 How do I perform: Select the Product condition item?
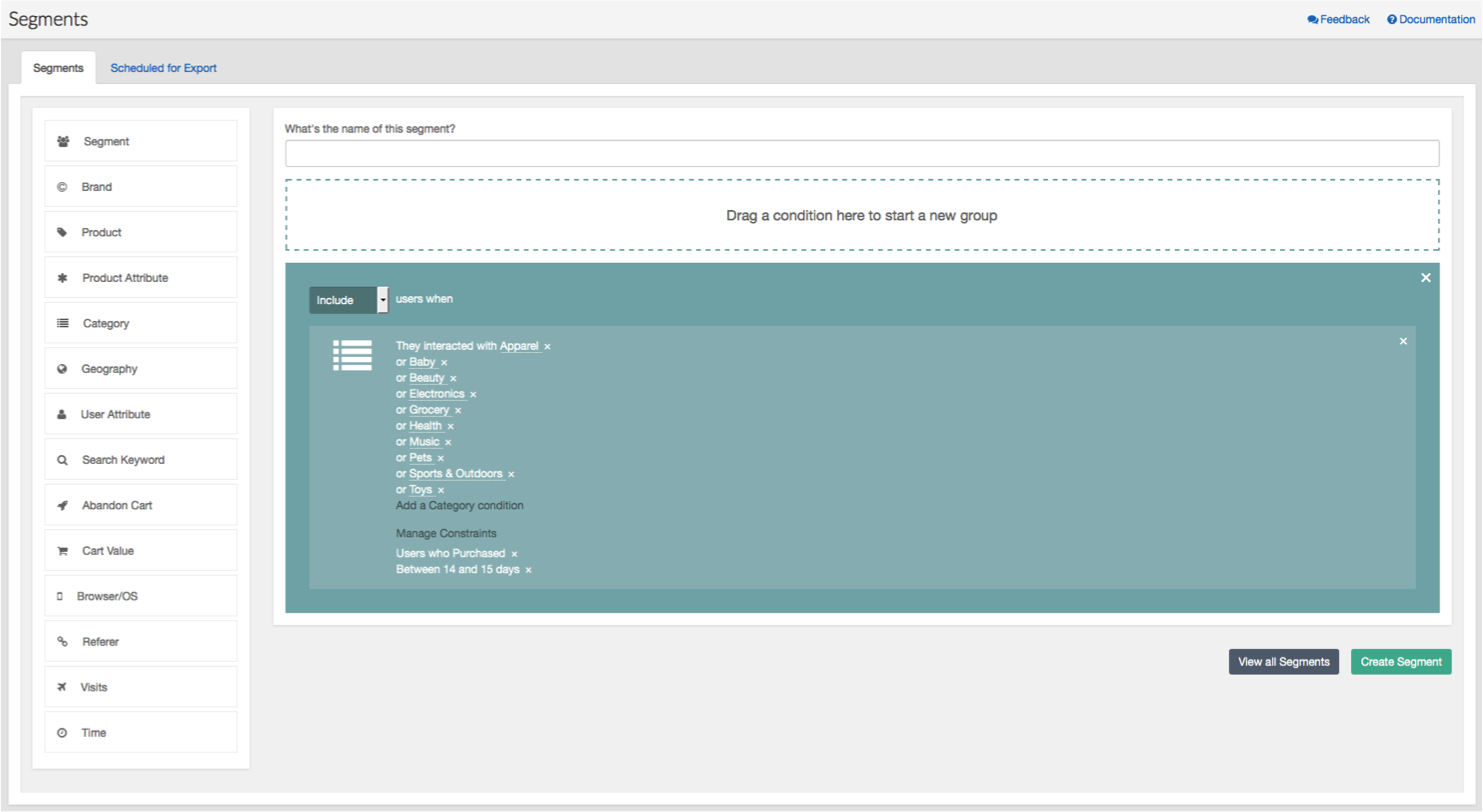[x=141, y=232]
